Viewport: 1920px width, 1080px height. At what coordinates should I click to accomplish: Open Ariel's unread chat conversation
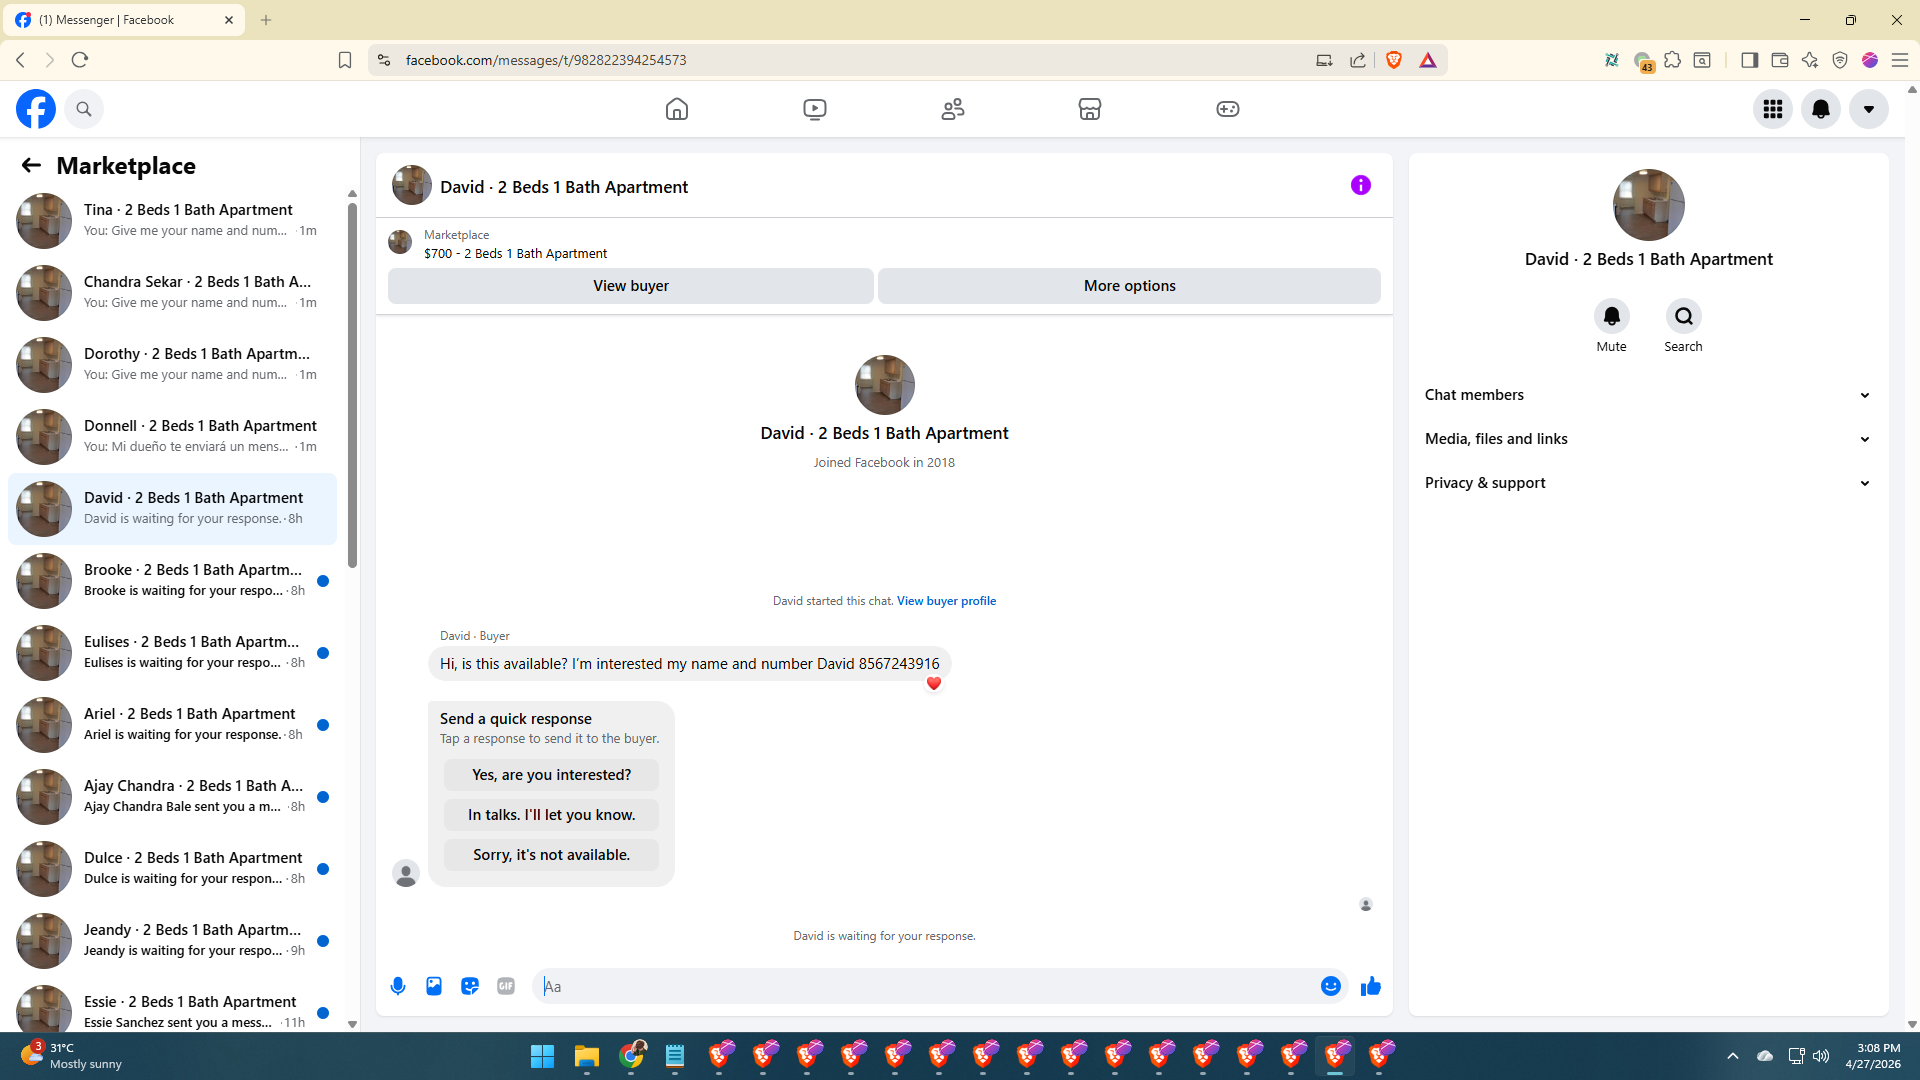pyautogui.click(x=172, y=725)
